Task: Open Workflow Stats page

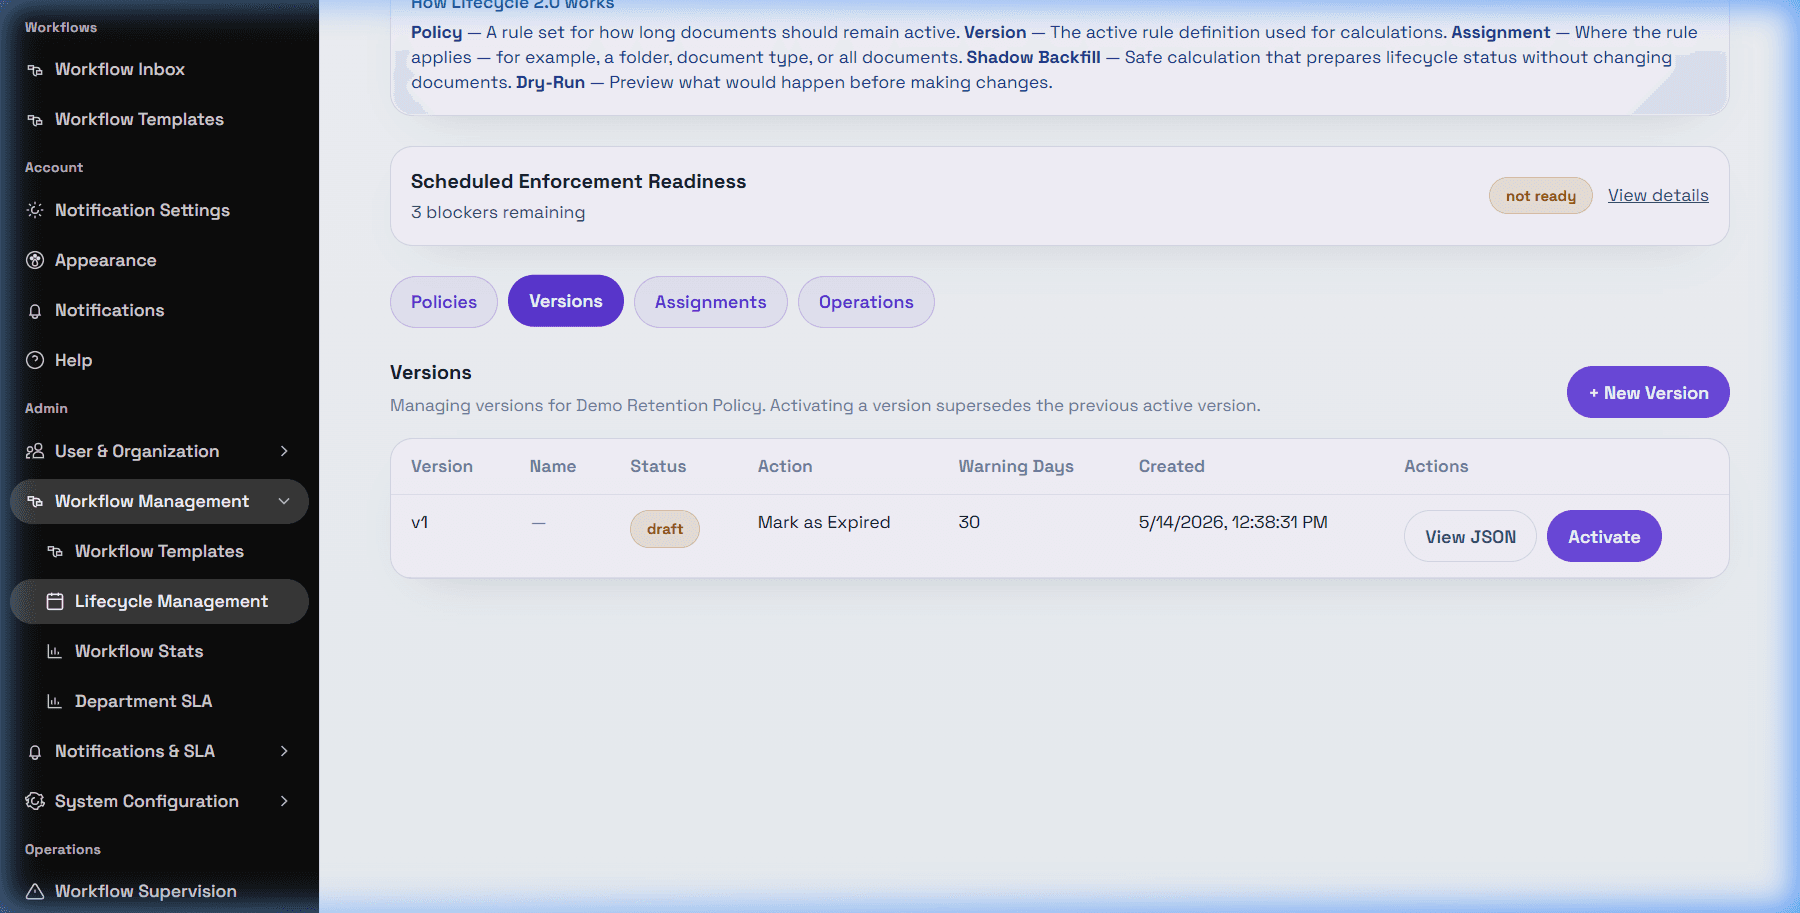Action: pos(159,651)
